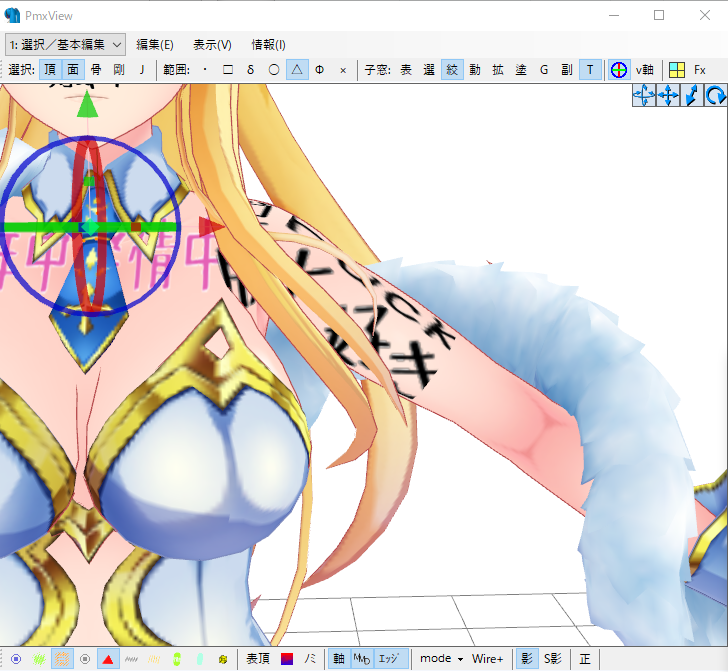Toggle the gray stripes display icon
The height and width of the screenshot is (672, 728).
click(131, 659)
